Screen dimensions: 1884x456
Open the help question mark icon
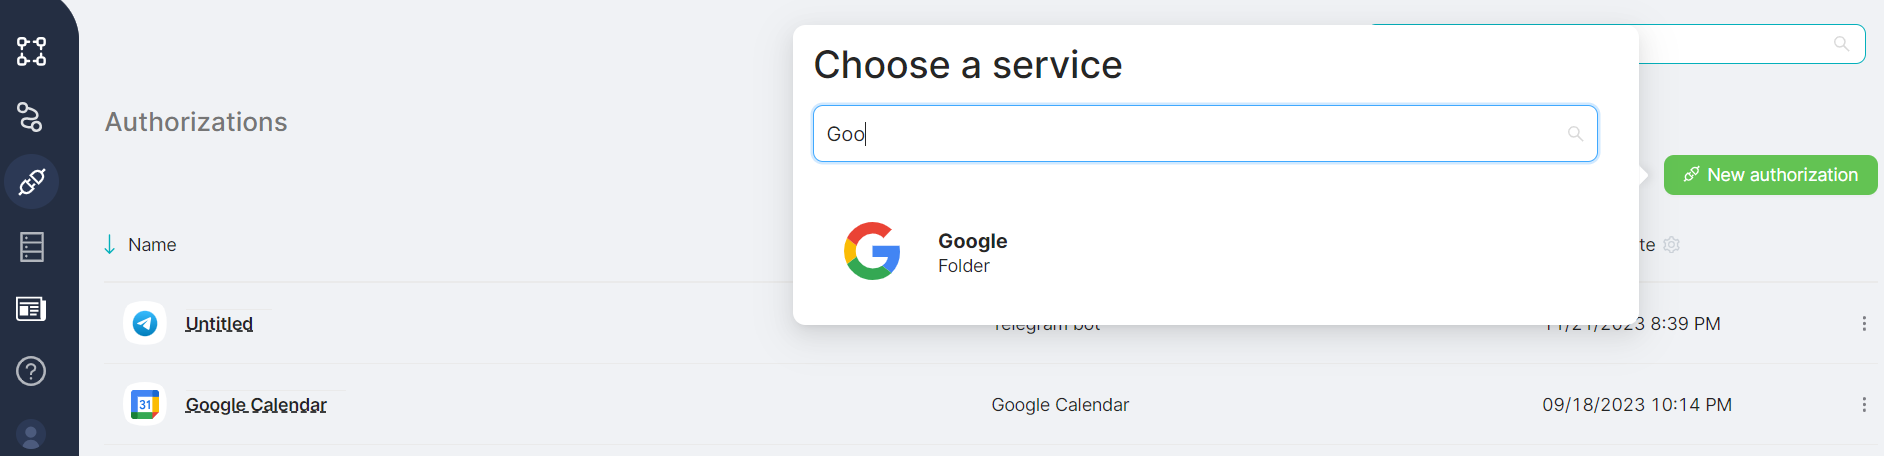point(31,371)
